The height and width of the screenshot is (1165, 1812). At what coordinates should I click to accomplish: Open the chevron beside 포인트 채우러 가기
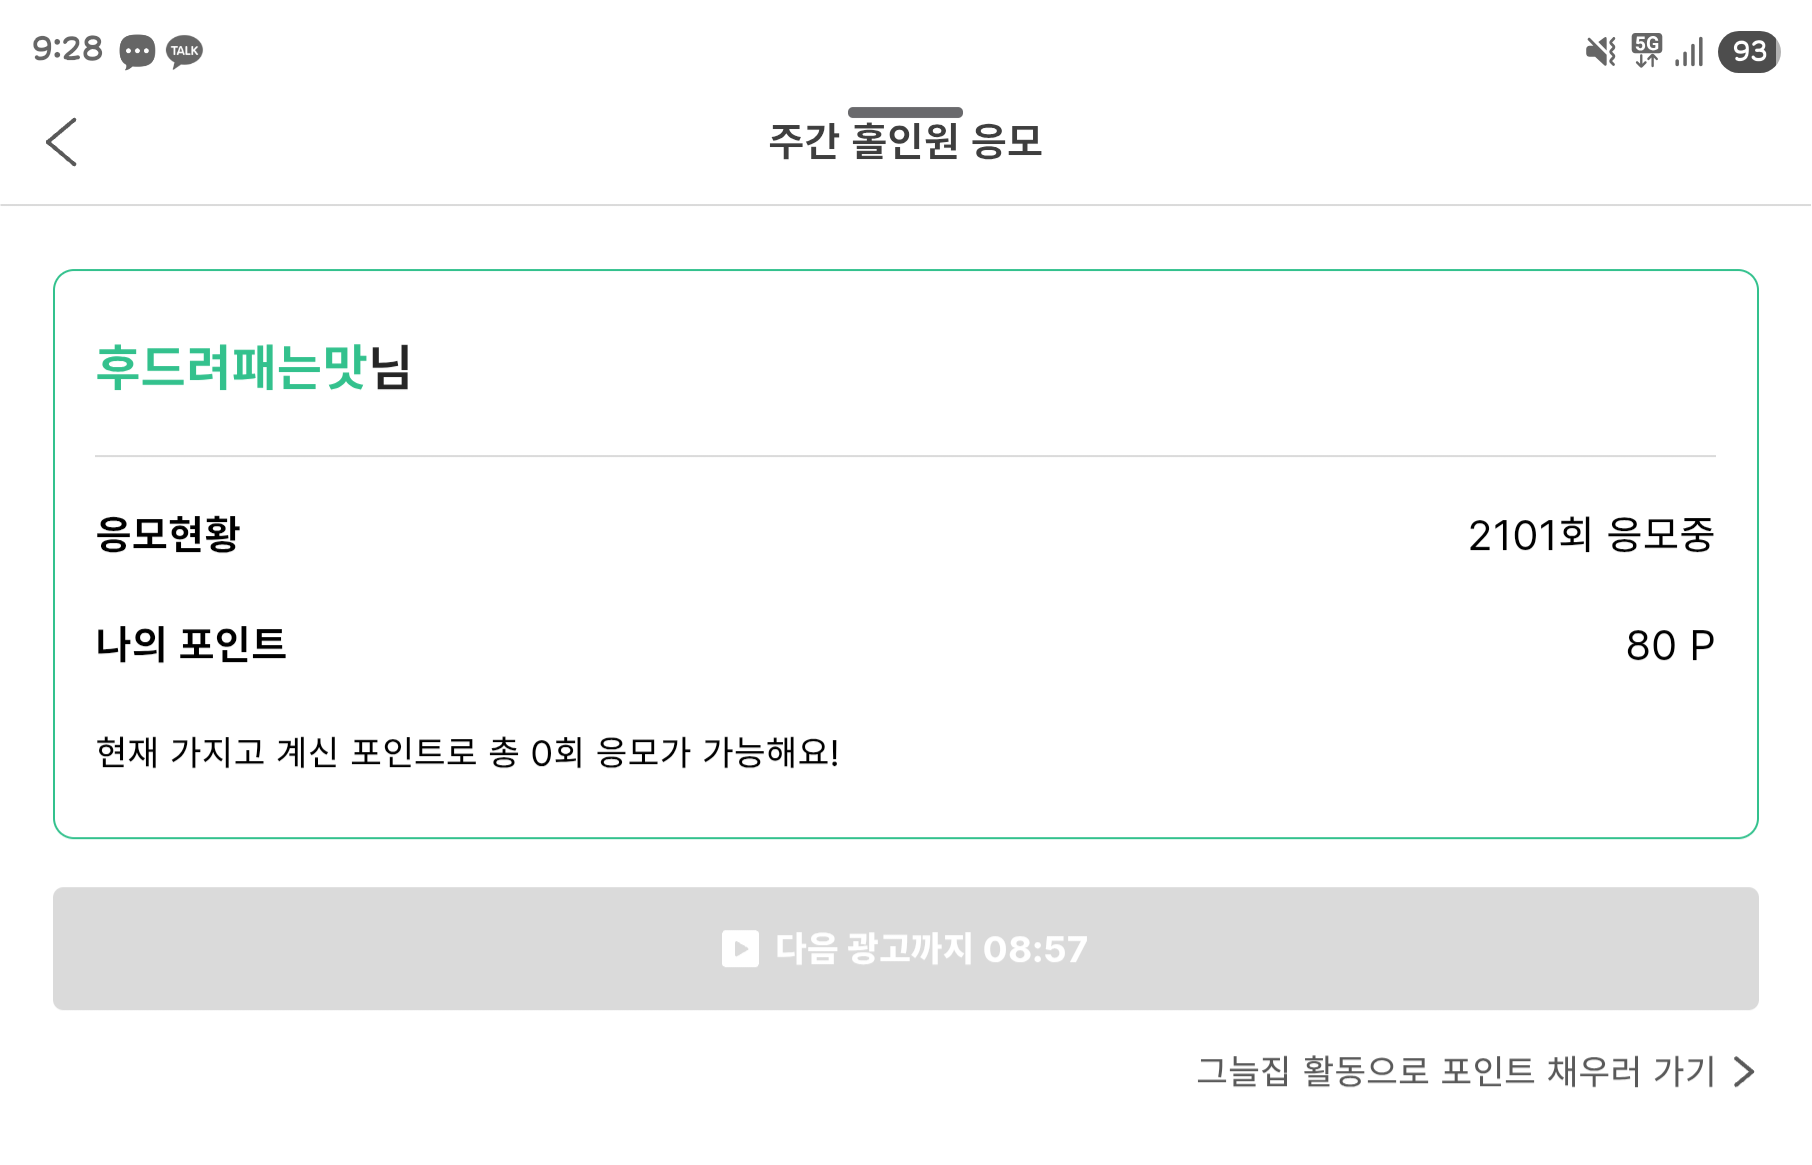click(x=1745, y=1071)
